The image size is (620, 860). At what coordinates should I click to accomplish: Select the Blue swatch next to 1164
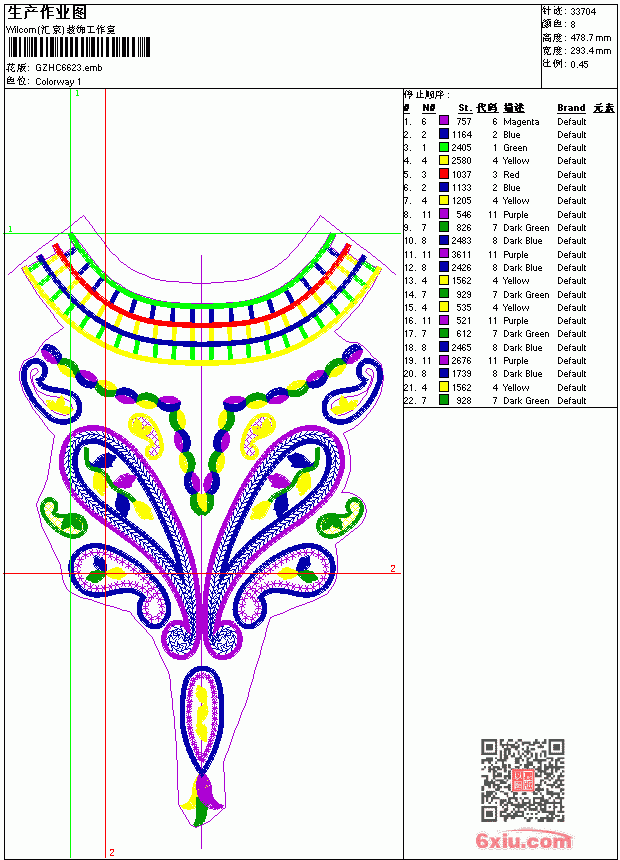[444, 134]
